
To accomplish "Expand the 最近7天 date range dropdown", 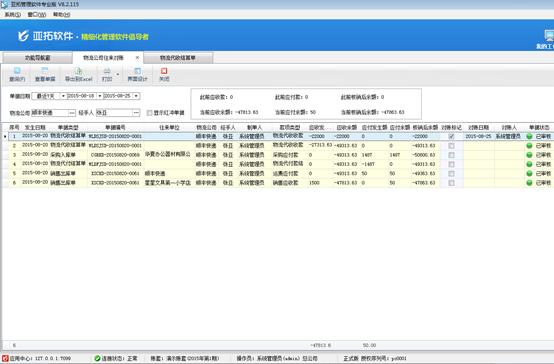I will pyautogui.click(x=63, y=96).
